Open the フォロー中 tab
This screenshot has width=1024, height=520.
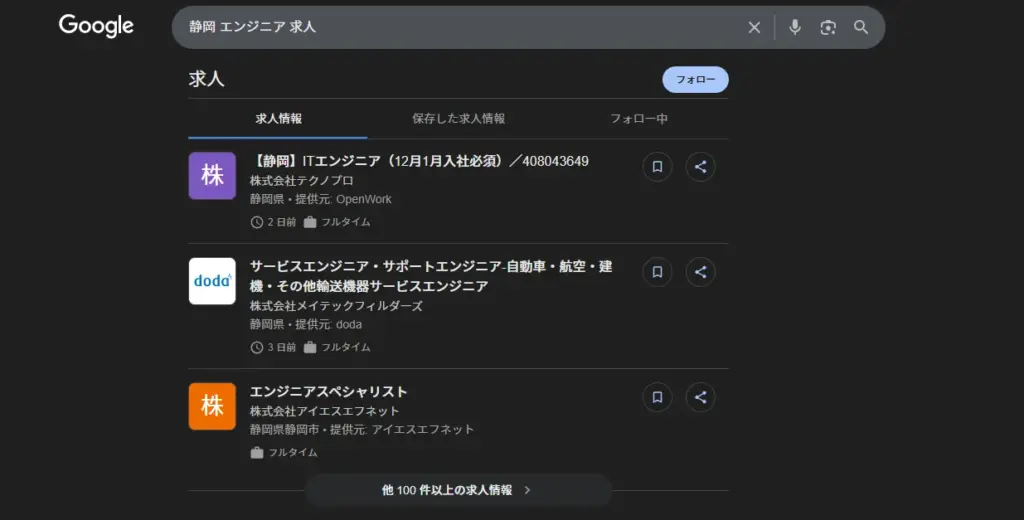pos(639,118)
